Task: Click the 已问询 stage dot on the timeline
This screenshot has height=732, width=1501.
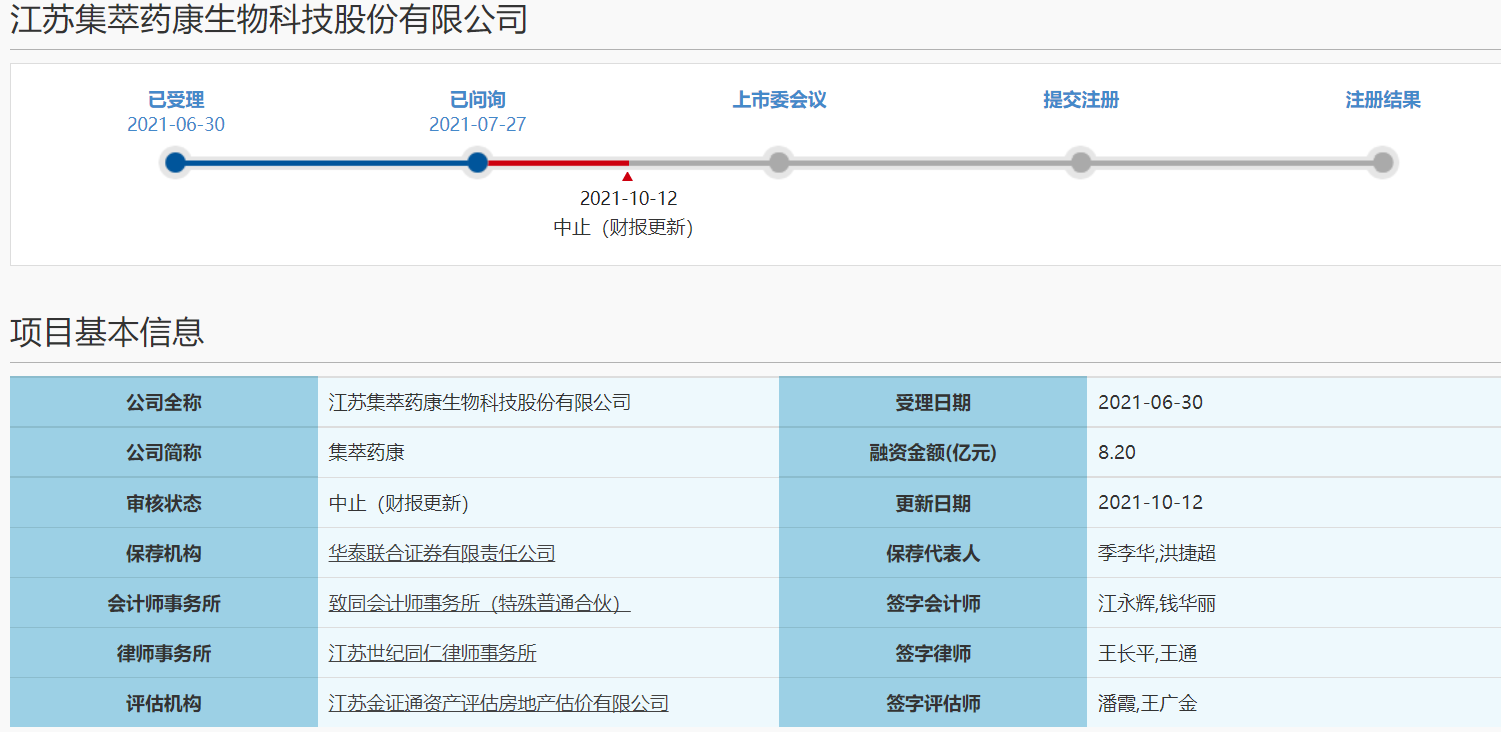Action: [478, 162]
